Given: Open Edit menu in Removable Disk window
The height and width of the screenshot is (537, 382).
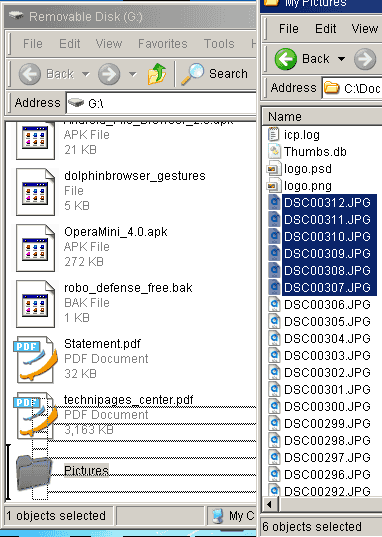Looking at the screenshot, I should [x=70, y=44].
